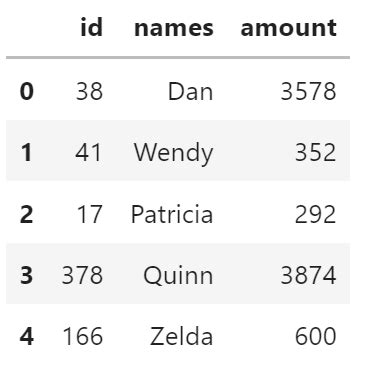Click the name cell Dan
Image resolution: width=368 pixels, height=382 pixels.
190,91
